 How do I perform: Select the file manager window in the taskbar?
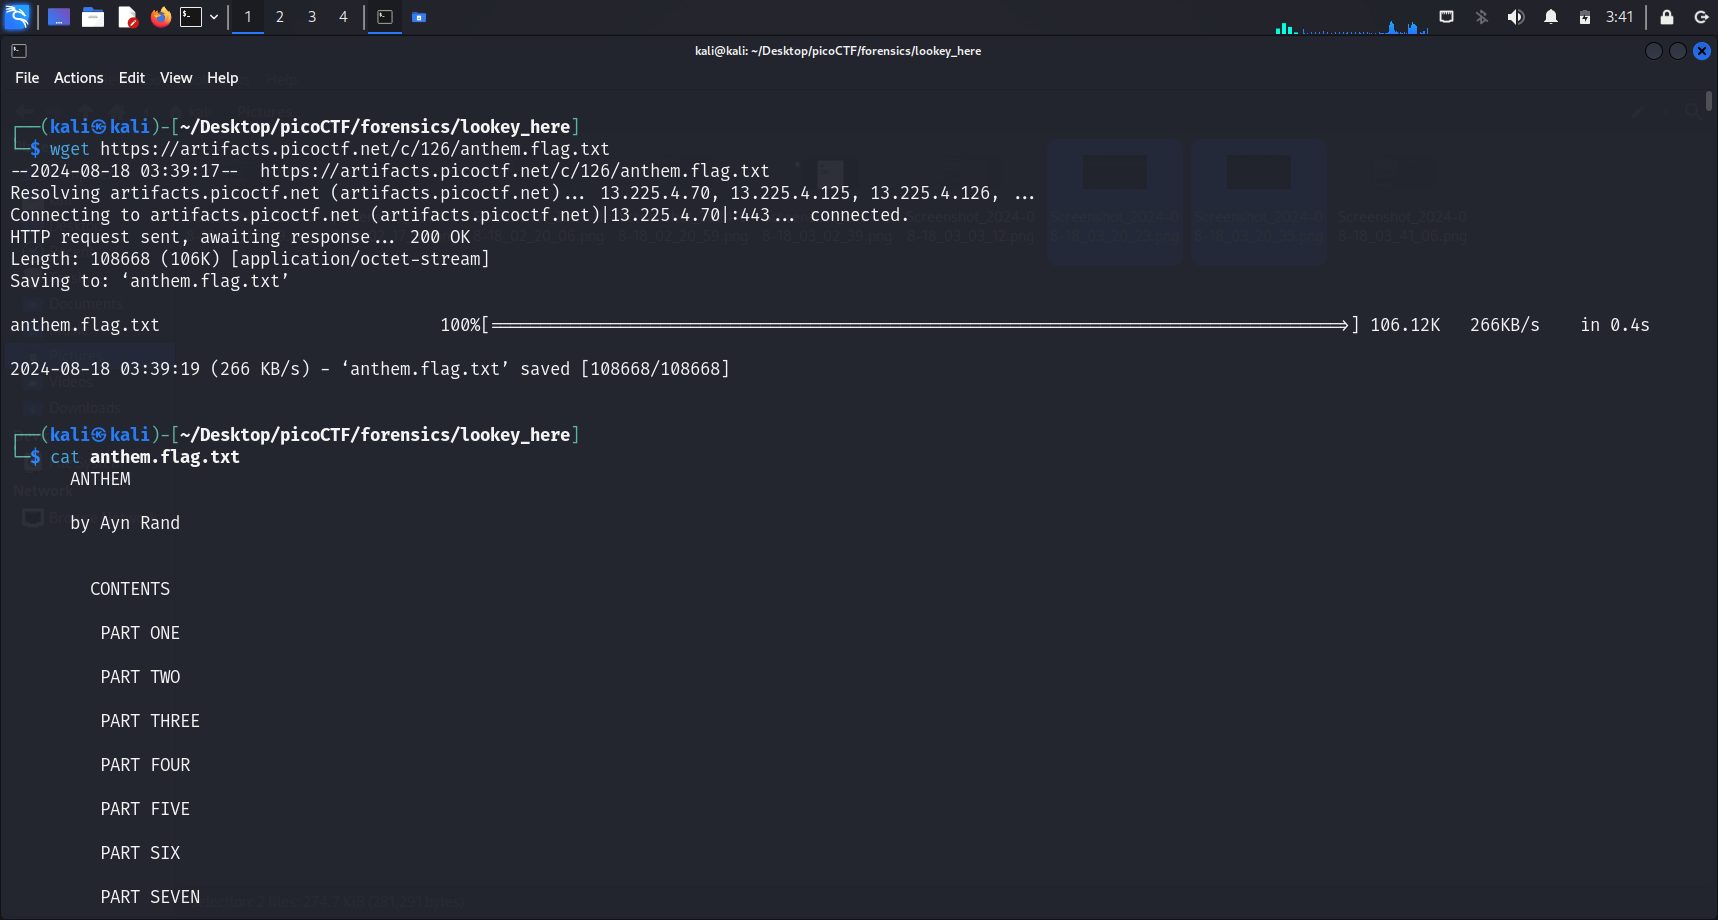pyautogui.click(x=419, y=17)
